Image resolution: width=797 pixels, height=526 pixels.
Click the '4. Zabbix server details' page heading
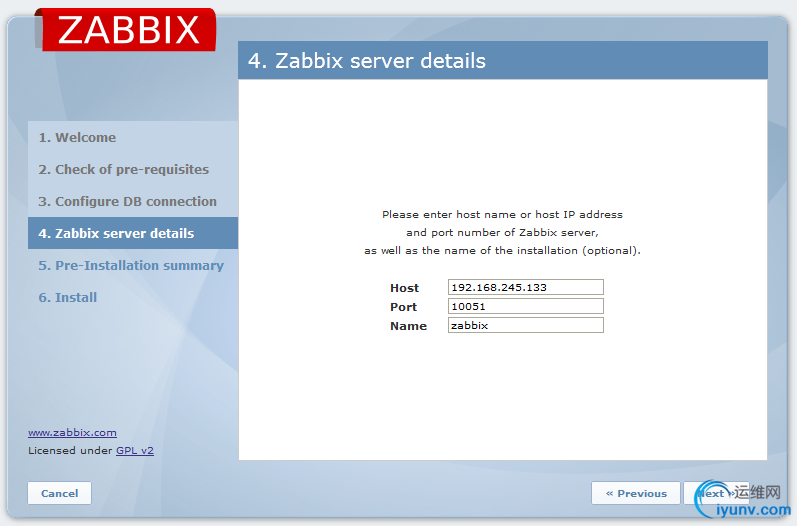click(x=367, y=60)
